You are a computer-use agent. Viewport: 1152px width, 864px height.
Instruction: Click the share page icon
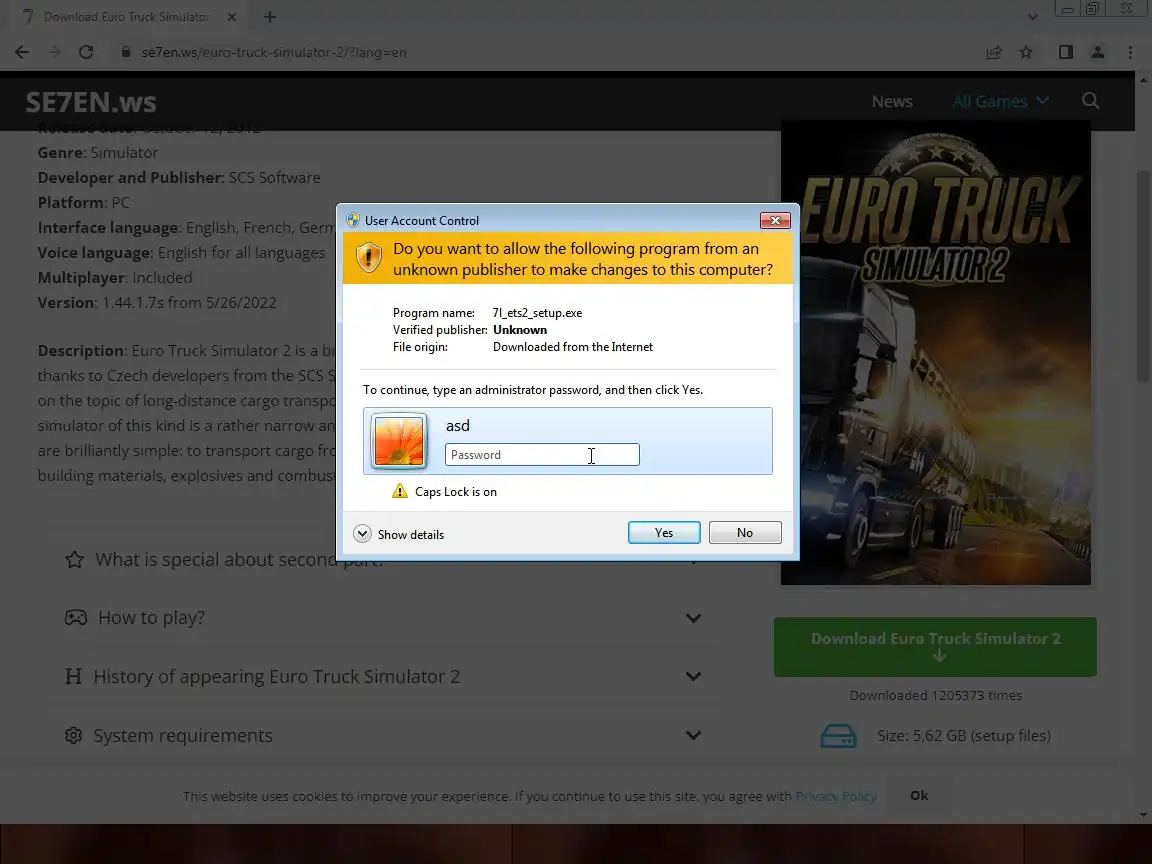(994, 52)
